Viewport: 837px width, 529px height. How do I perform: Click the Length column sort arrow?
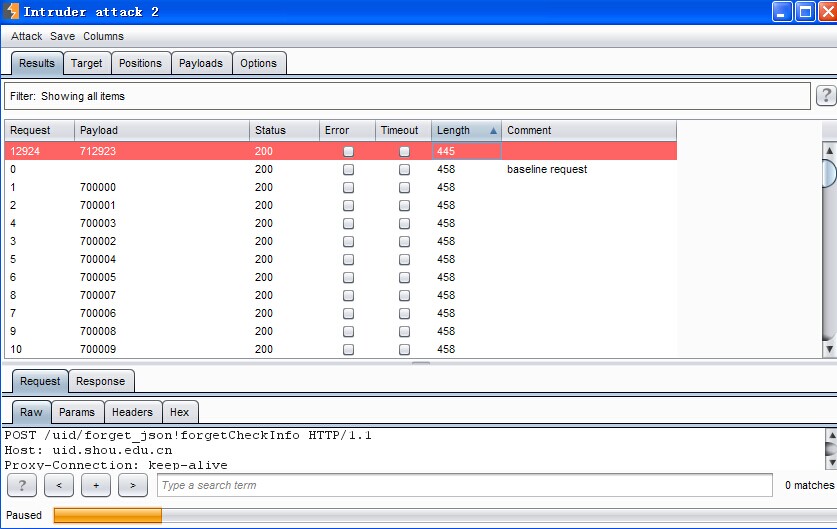pos(493,130)
